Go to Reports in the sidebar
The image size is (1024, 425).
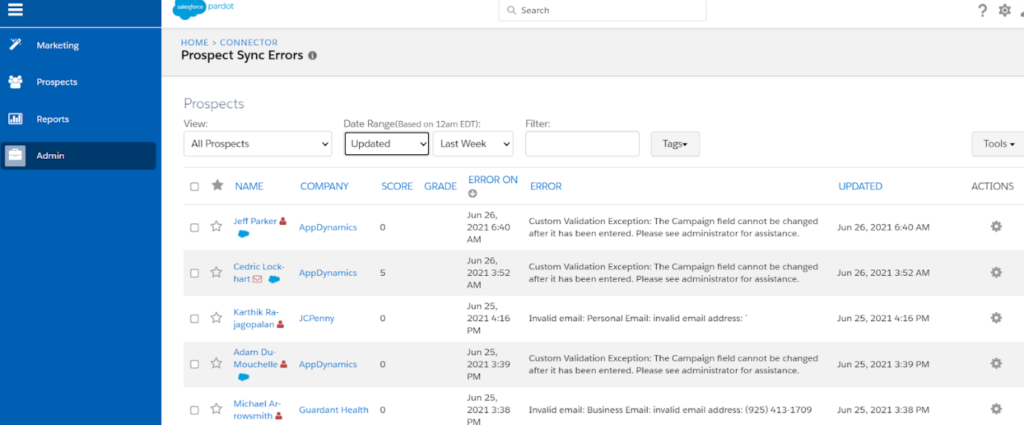53,119
